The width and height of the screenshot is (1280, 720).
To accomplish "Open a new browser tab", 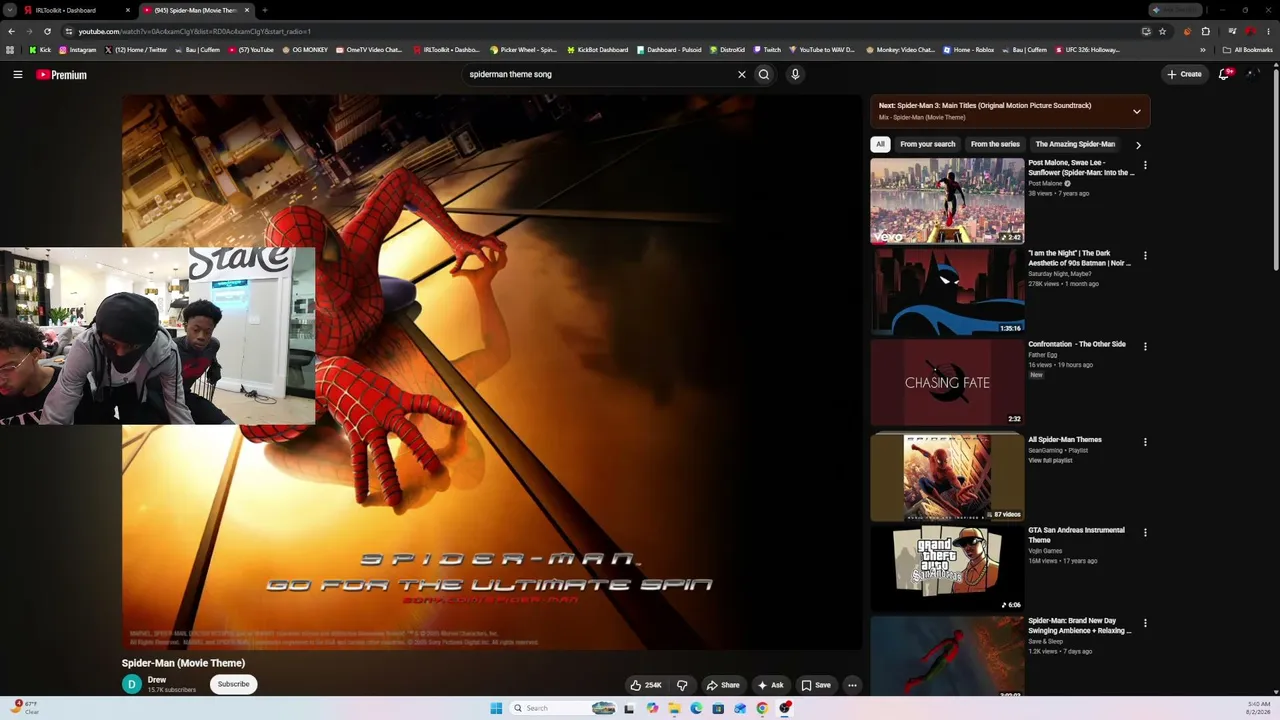I will [264, 10].
